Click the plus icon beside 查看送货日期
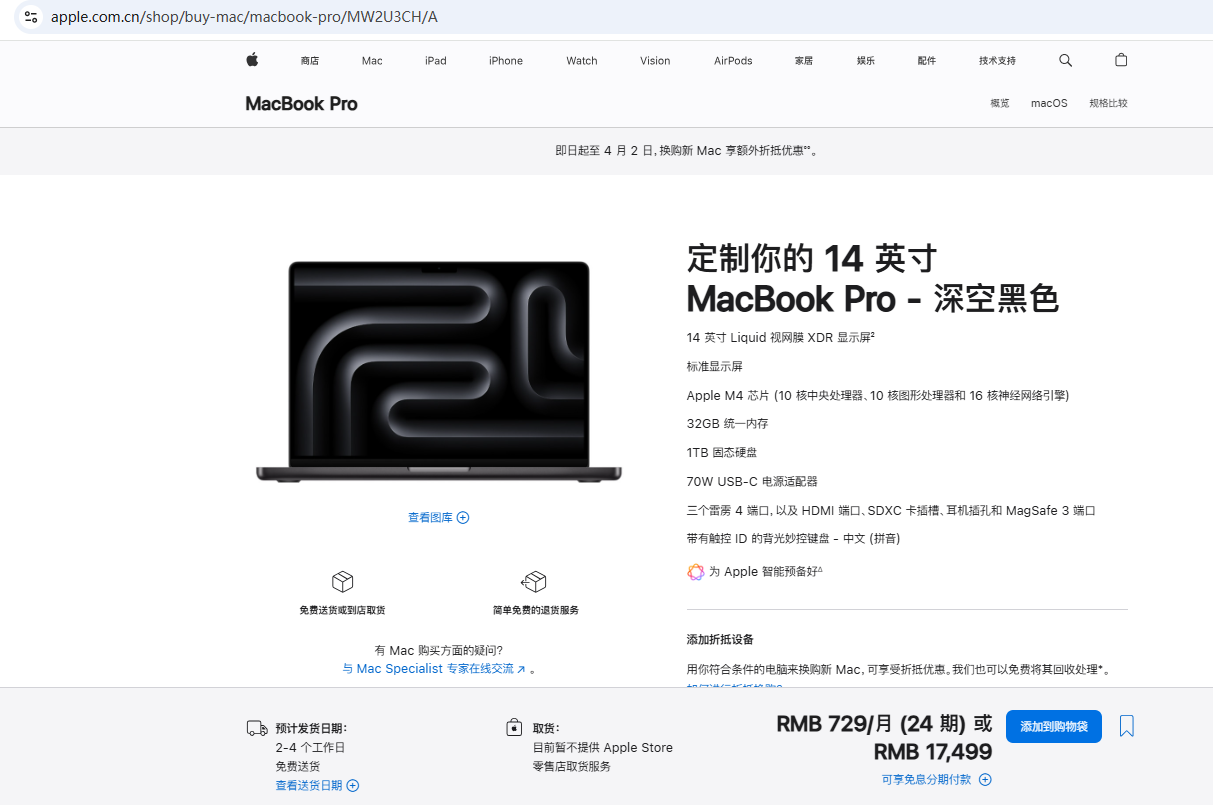 (353, 786)
